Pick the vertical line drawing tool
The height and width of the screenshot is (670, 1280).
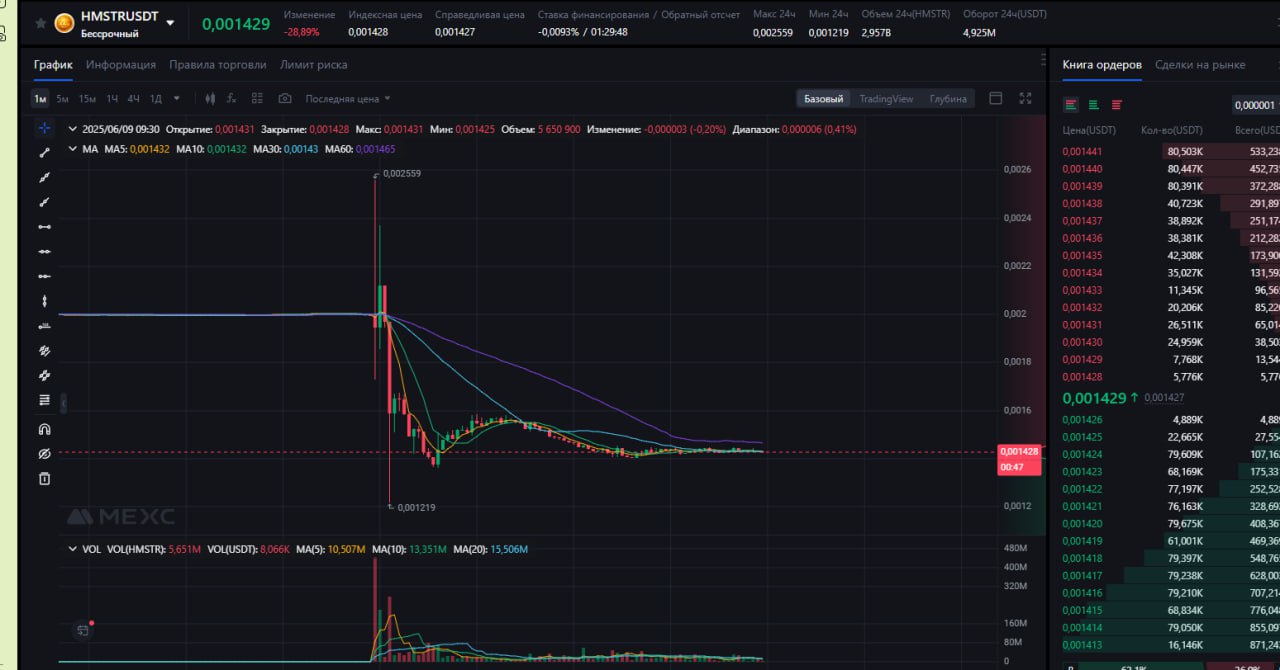click(44, 301)
